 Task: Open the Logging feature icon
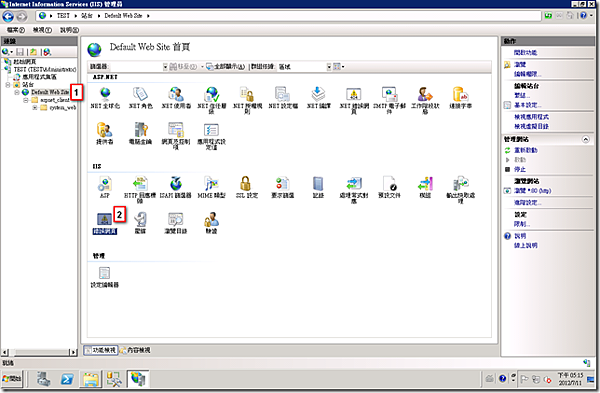coord(318,184)
